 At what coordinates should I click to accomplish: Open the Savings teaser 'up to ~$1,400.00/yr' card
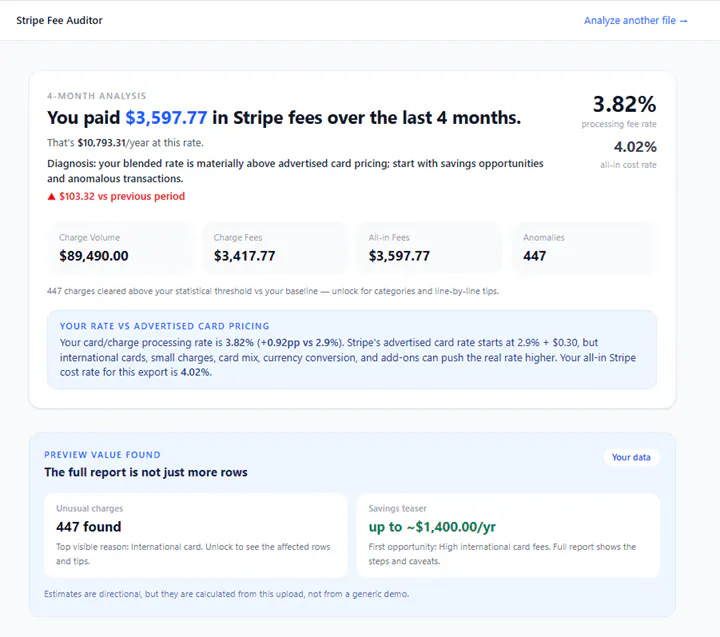(x=508, y=535)
